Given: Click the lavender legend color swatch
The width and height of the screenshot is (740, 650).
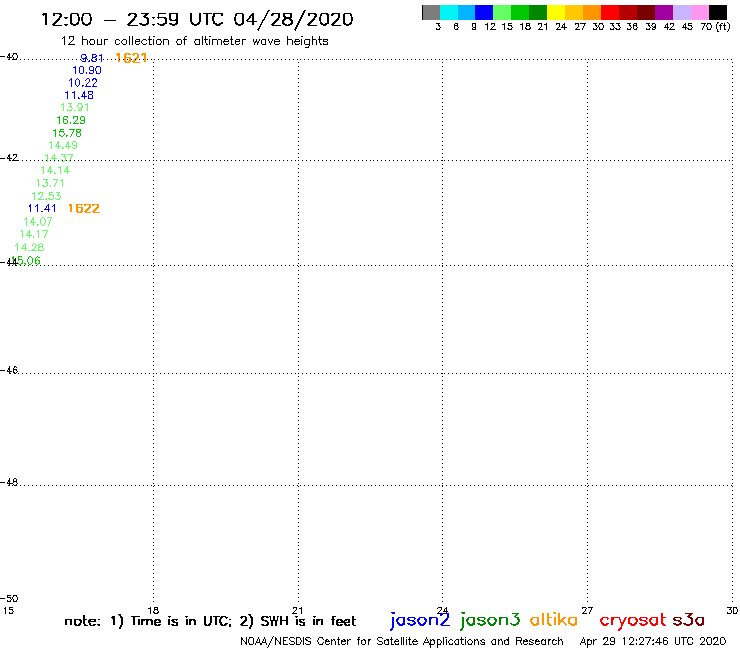Looking at the screenshot, I should 681,12.
